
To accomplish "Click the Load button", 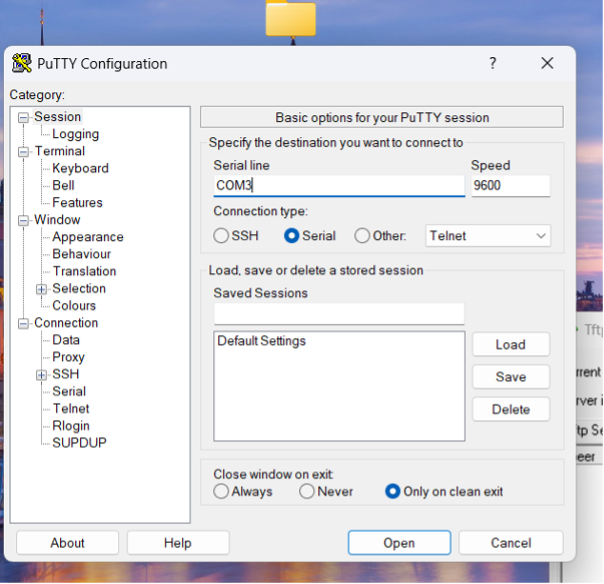I will [x=510, y=344].
